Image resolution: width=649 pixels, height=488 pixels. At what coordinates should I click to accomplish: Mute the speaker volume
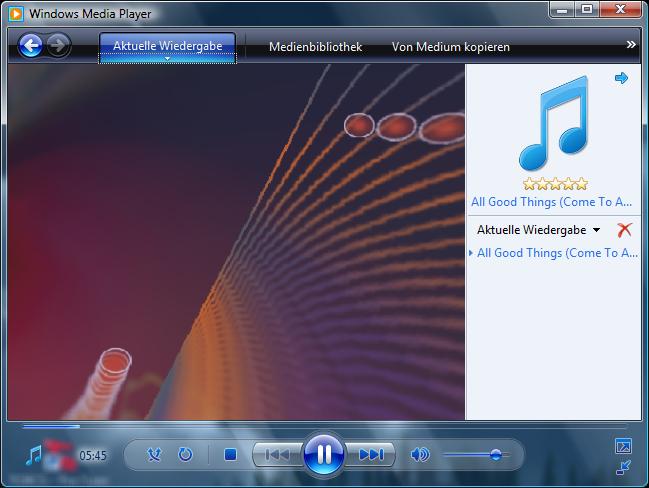point(420,455)
